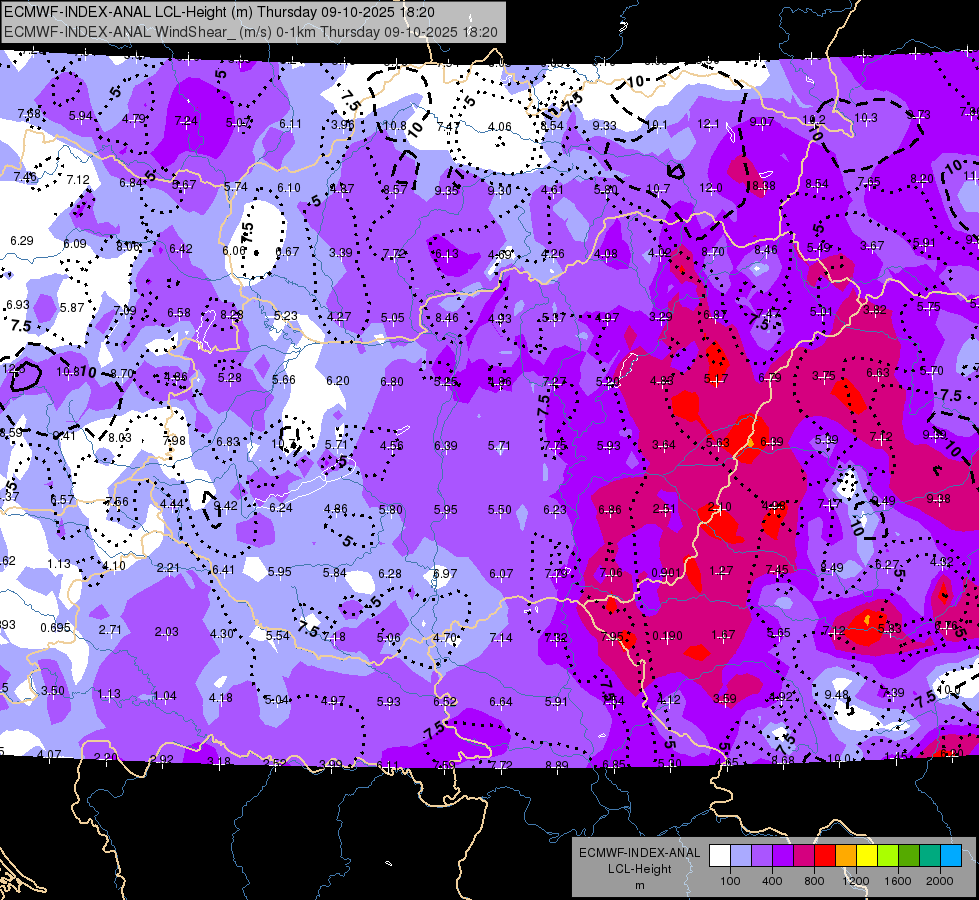The height and width of the screenshot is (900, 979).
Task: Select the 'LCL-Height' label in the legend box
Action: coord(639,869)
